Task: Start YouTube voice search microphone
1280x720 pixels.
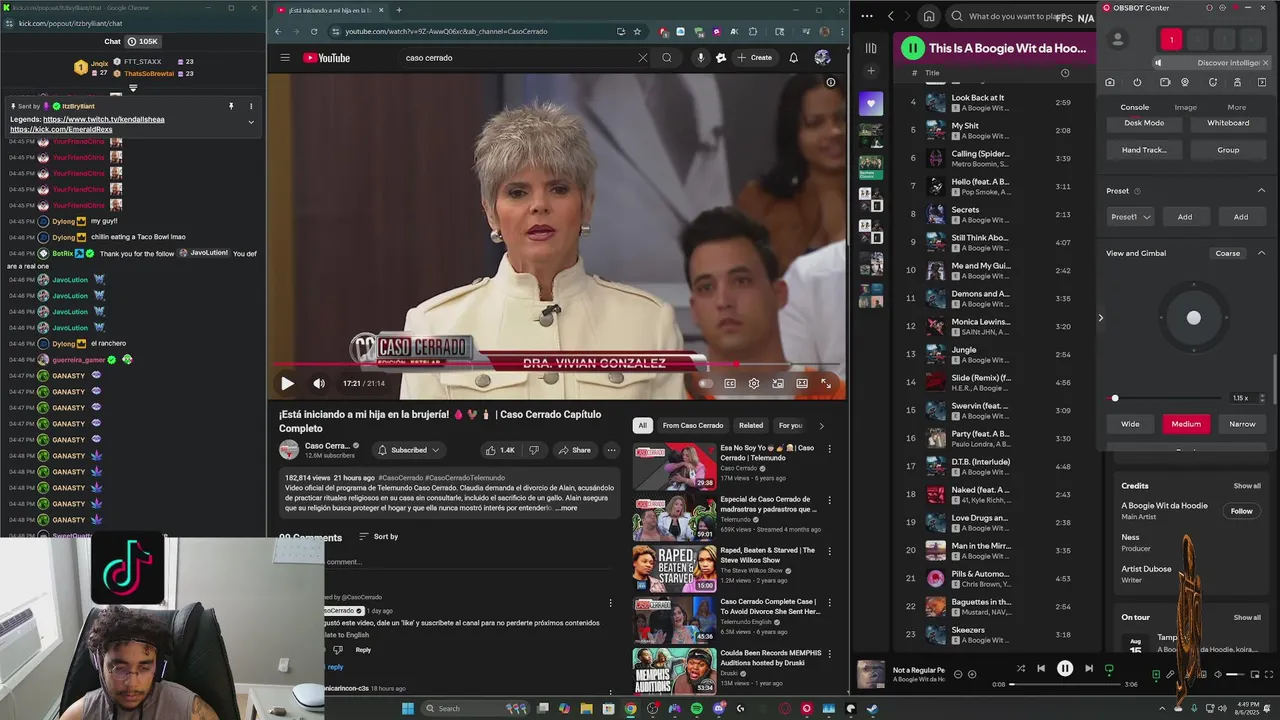Action: [x=700, y=58]
